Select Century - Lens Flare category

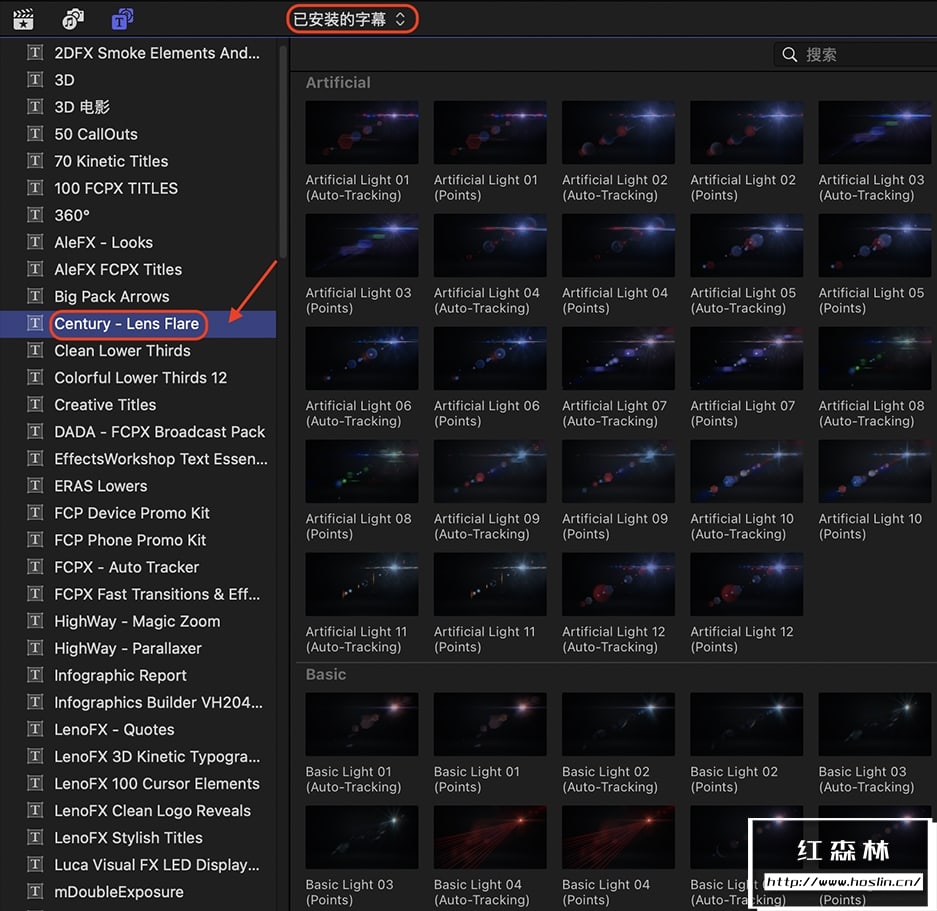click(138, 323)
